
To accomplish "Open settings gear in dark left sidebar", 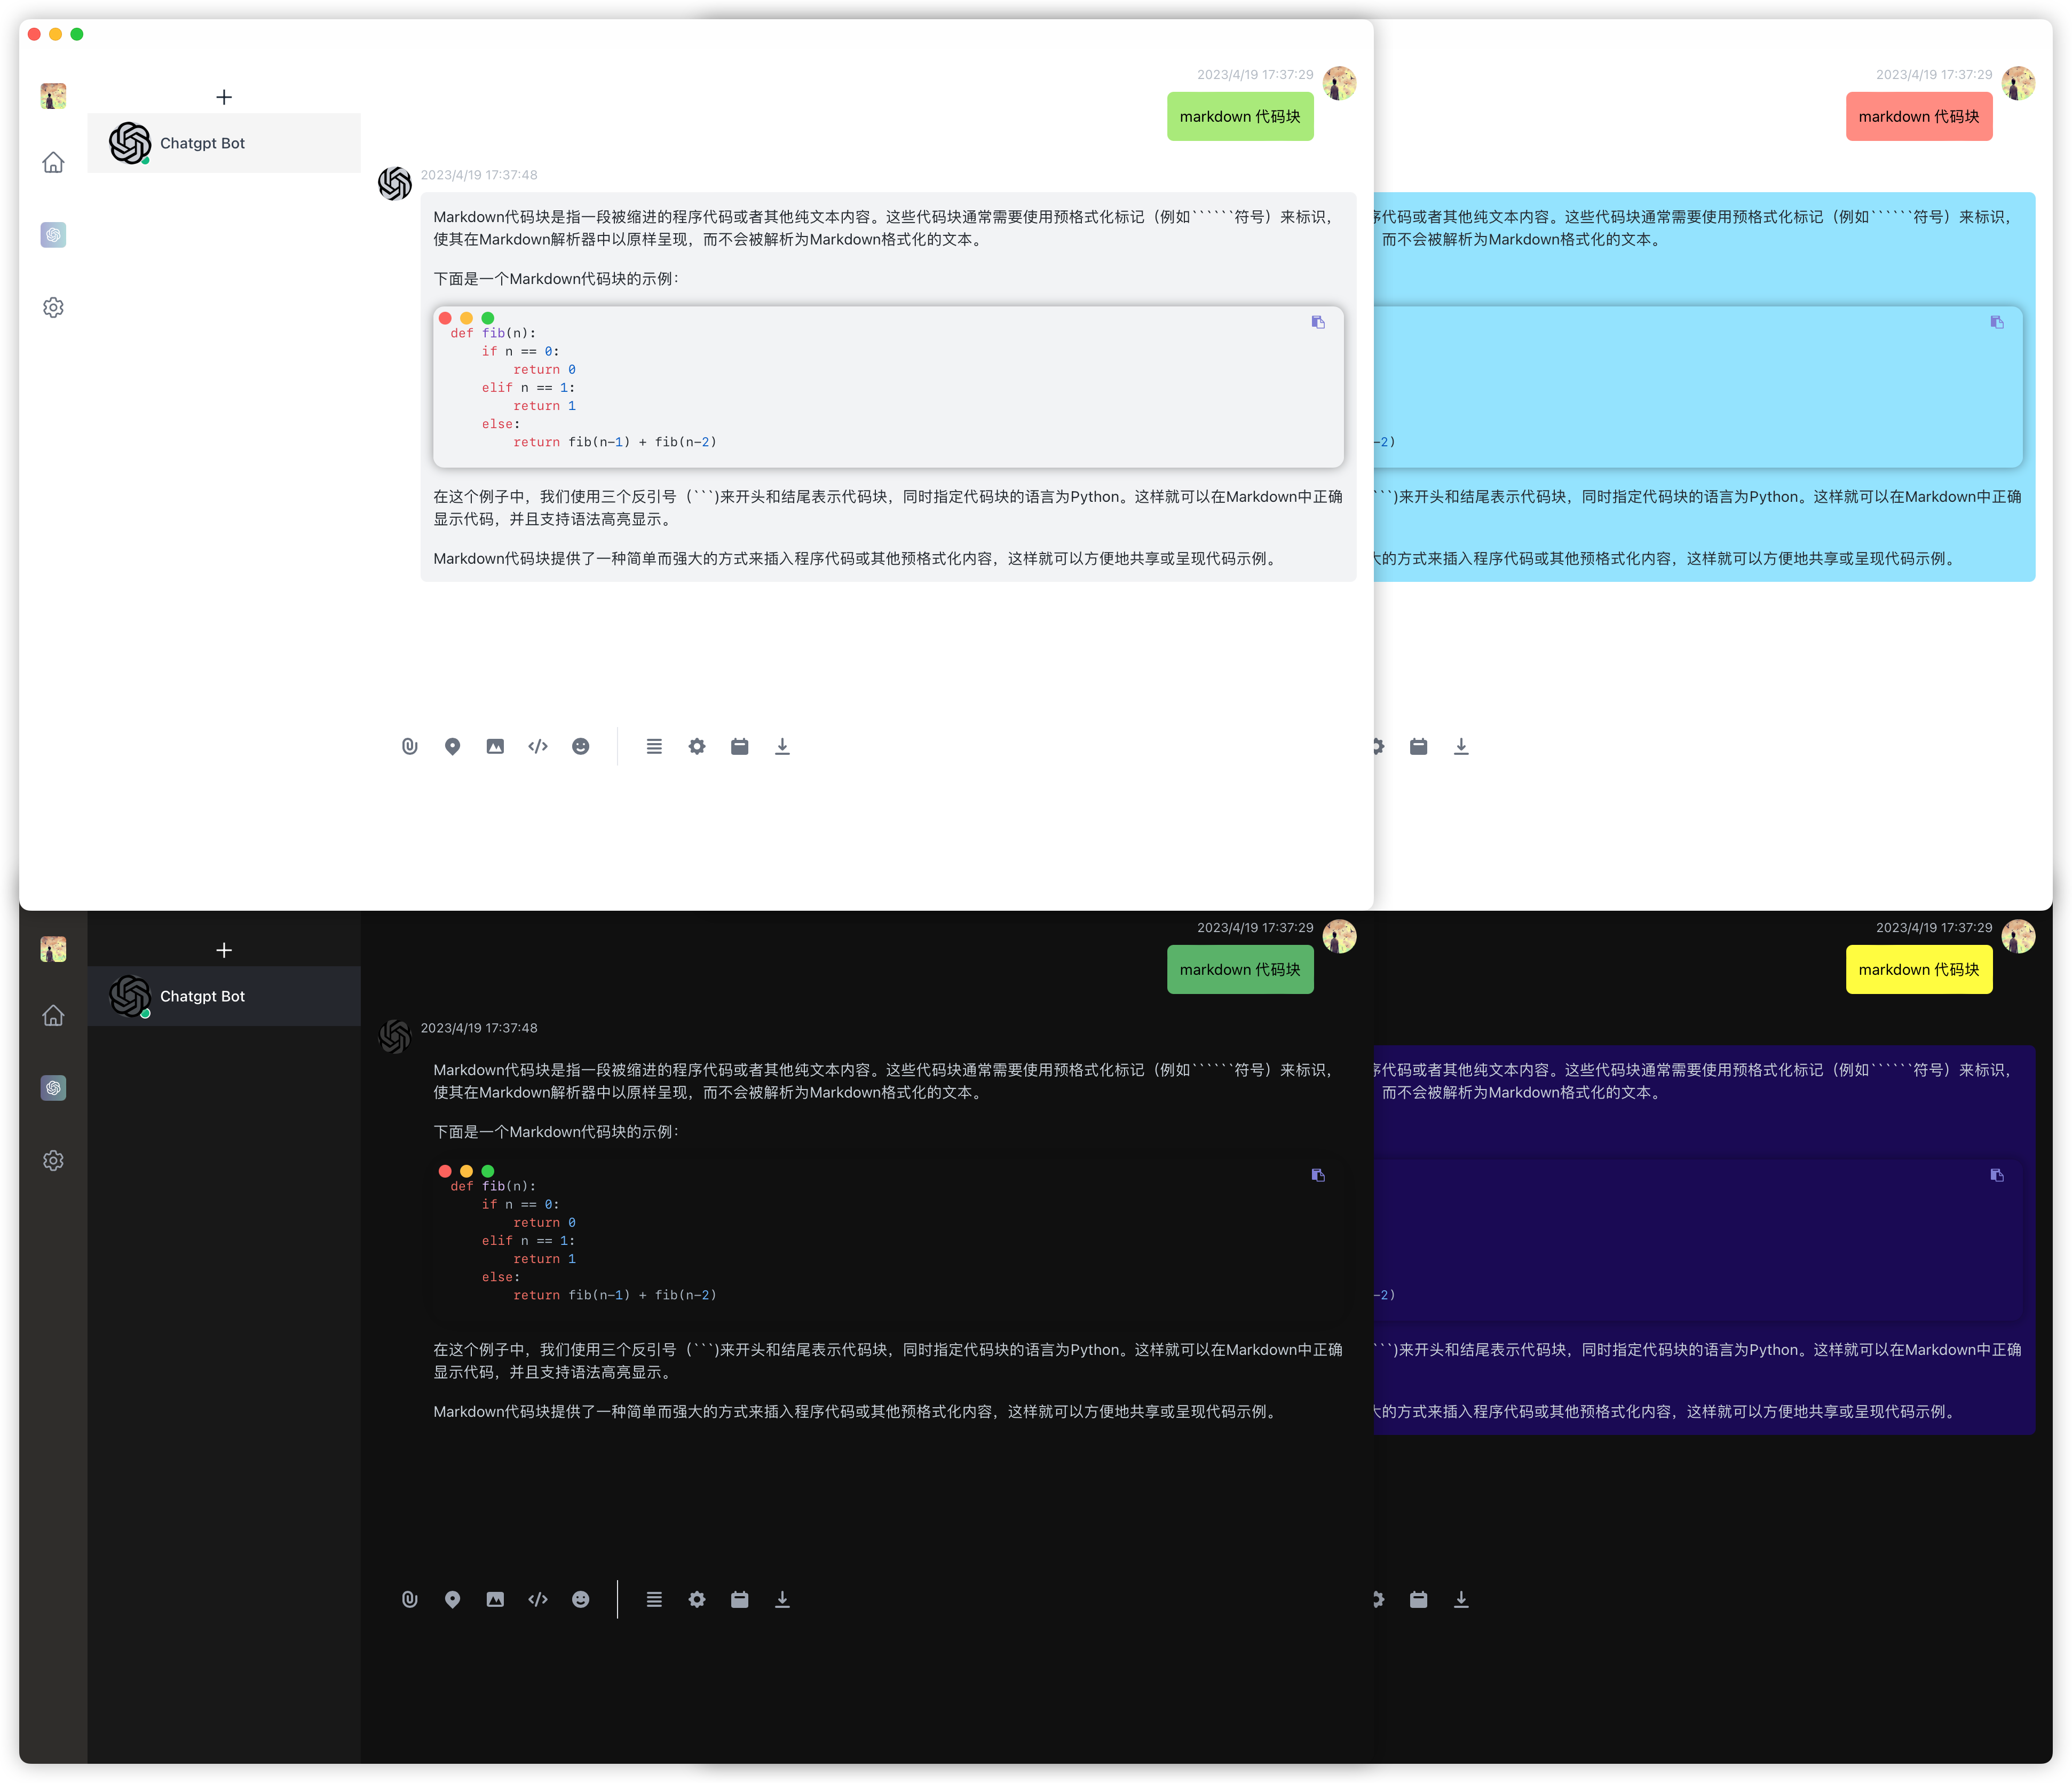I will [x=53, y=1160].
